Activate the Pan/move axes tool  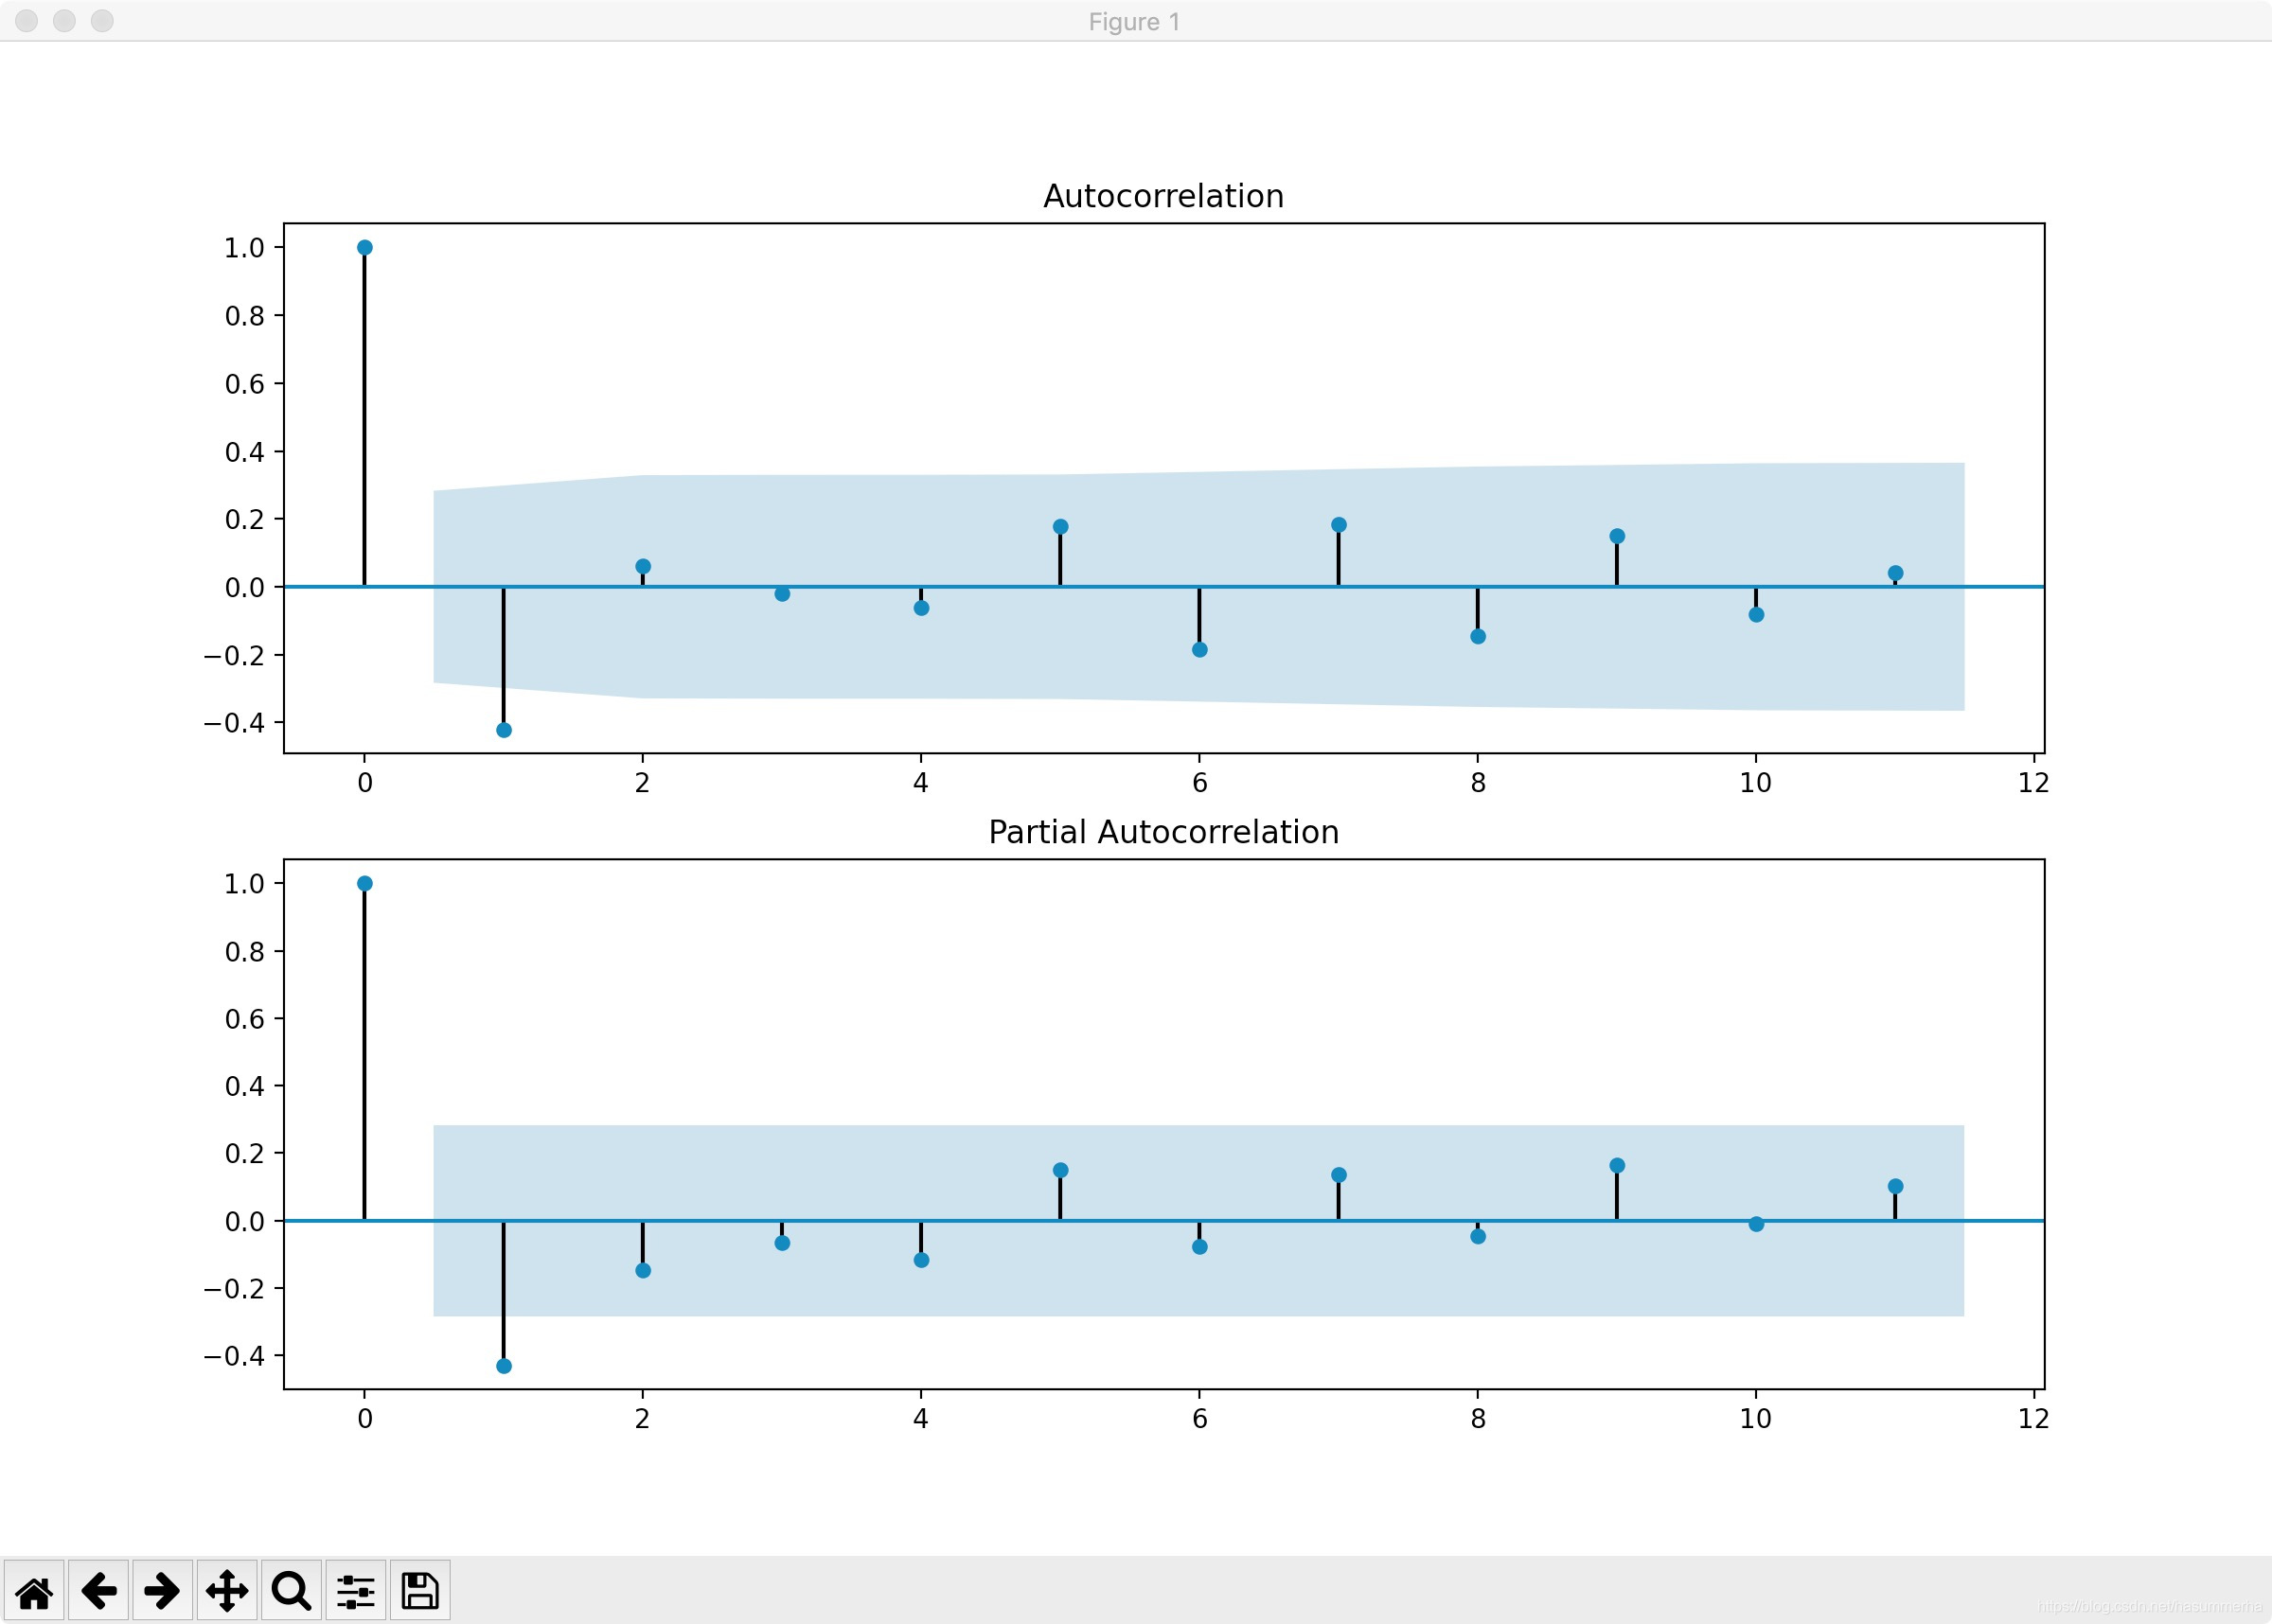pos(227,1590)
